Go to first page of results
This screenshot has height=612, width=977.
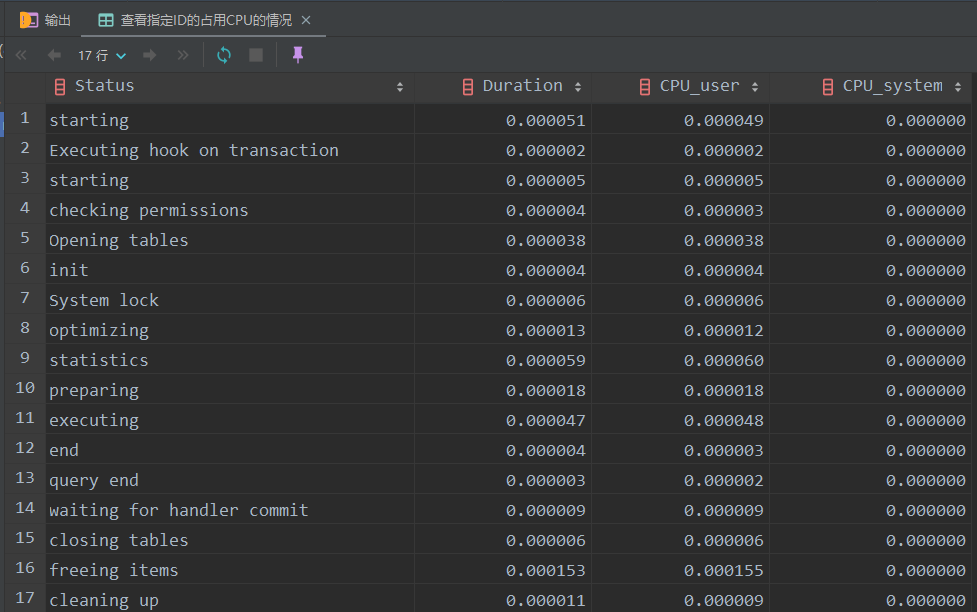[21, 55]
